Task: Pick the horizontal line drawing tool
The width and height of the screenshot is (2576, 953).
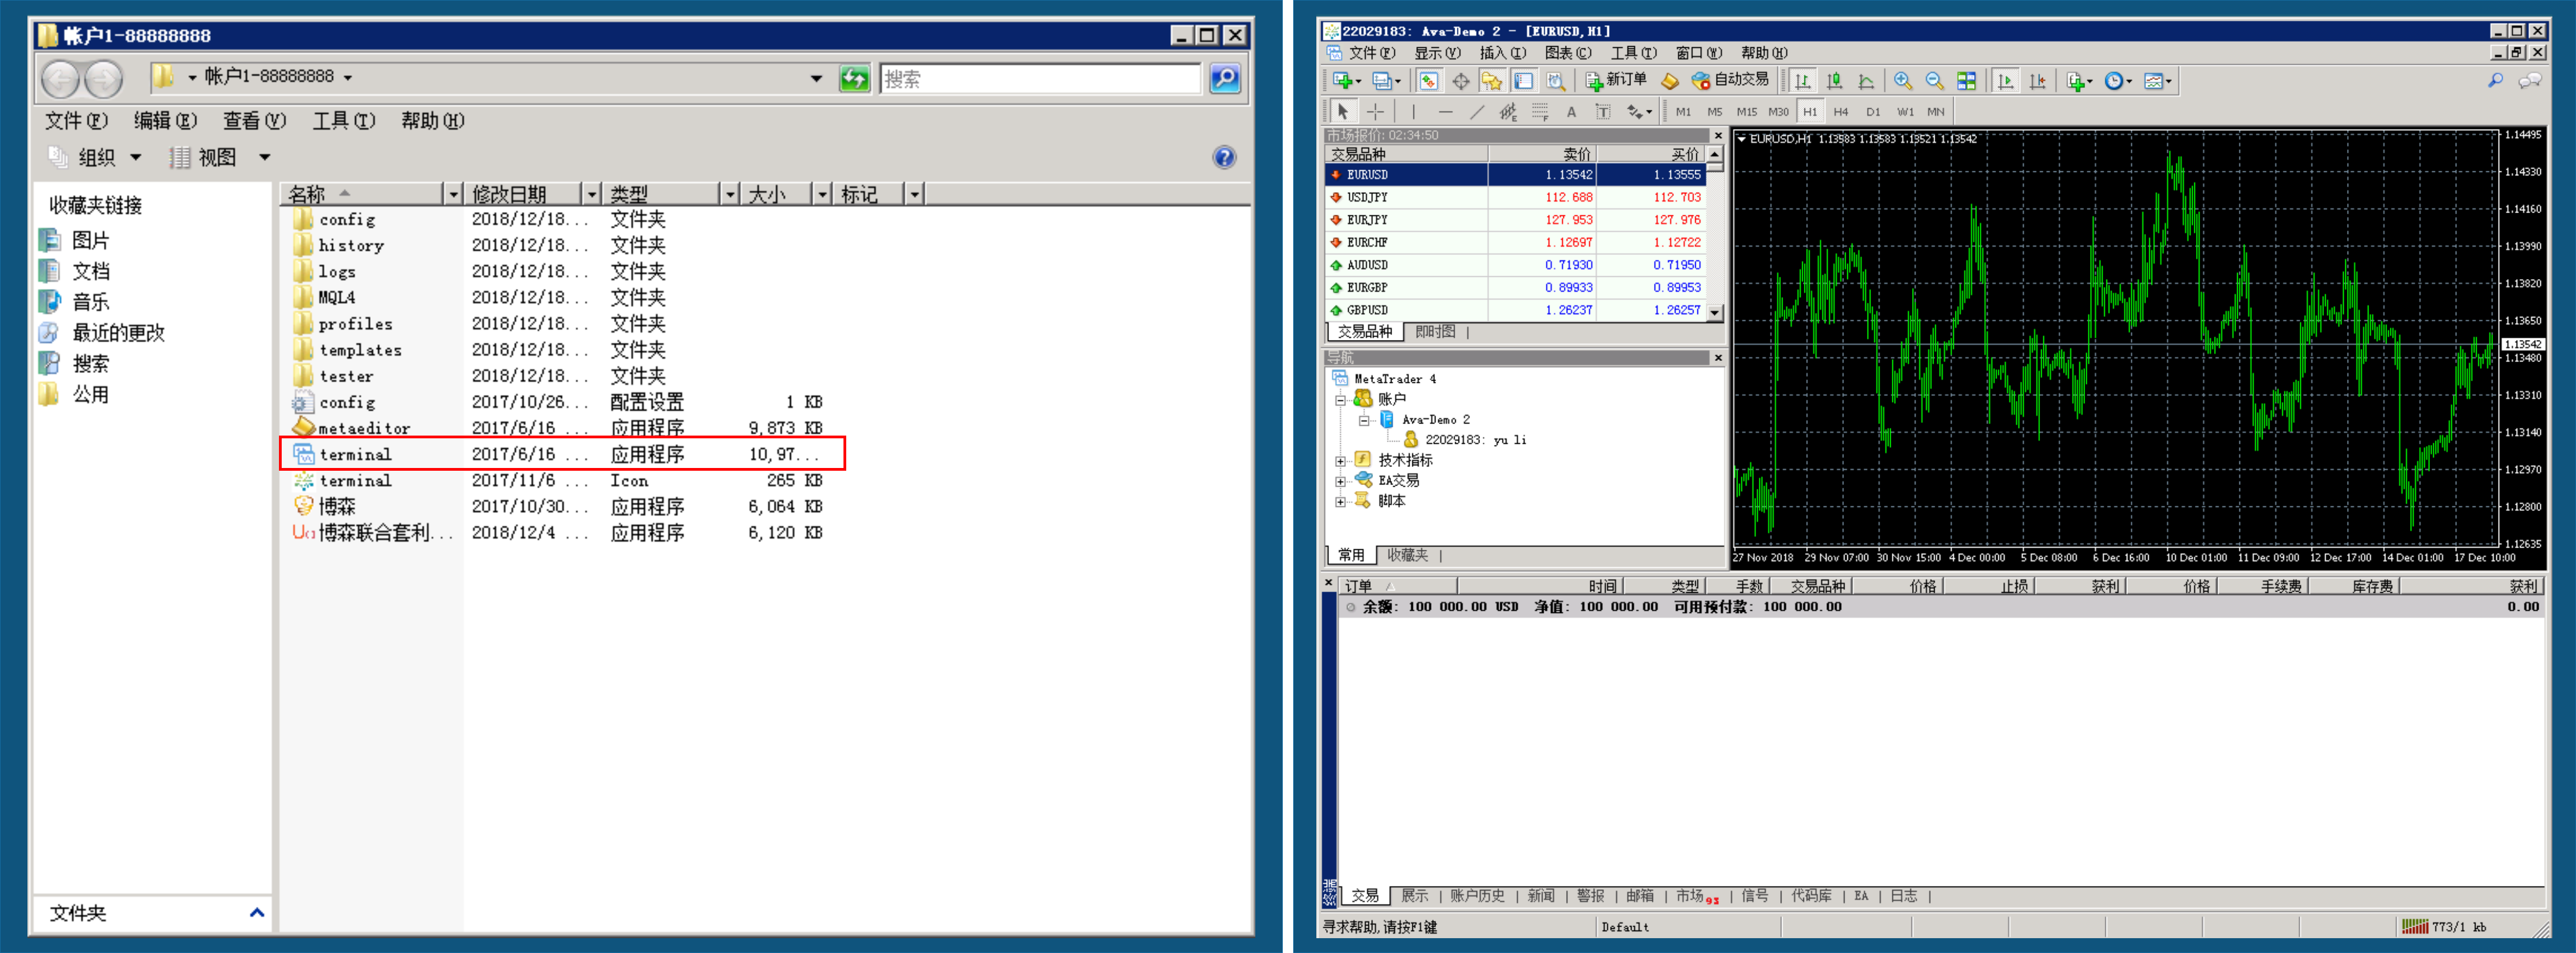Action: 1445,112
